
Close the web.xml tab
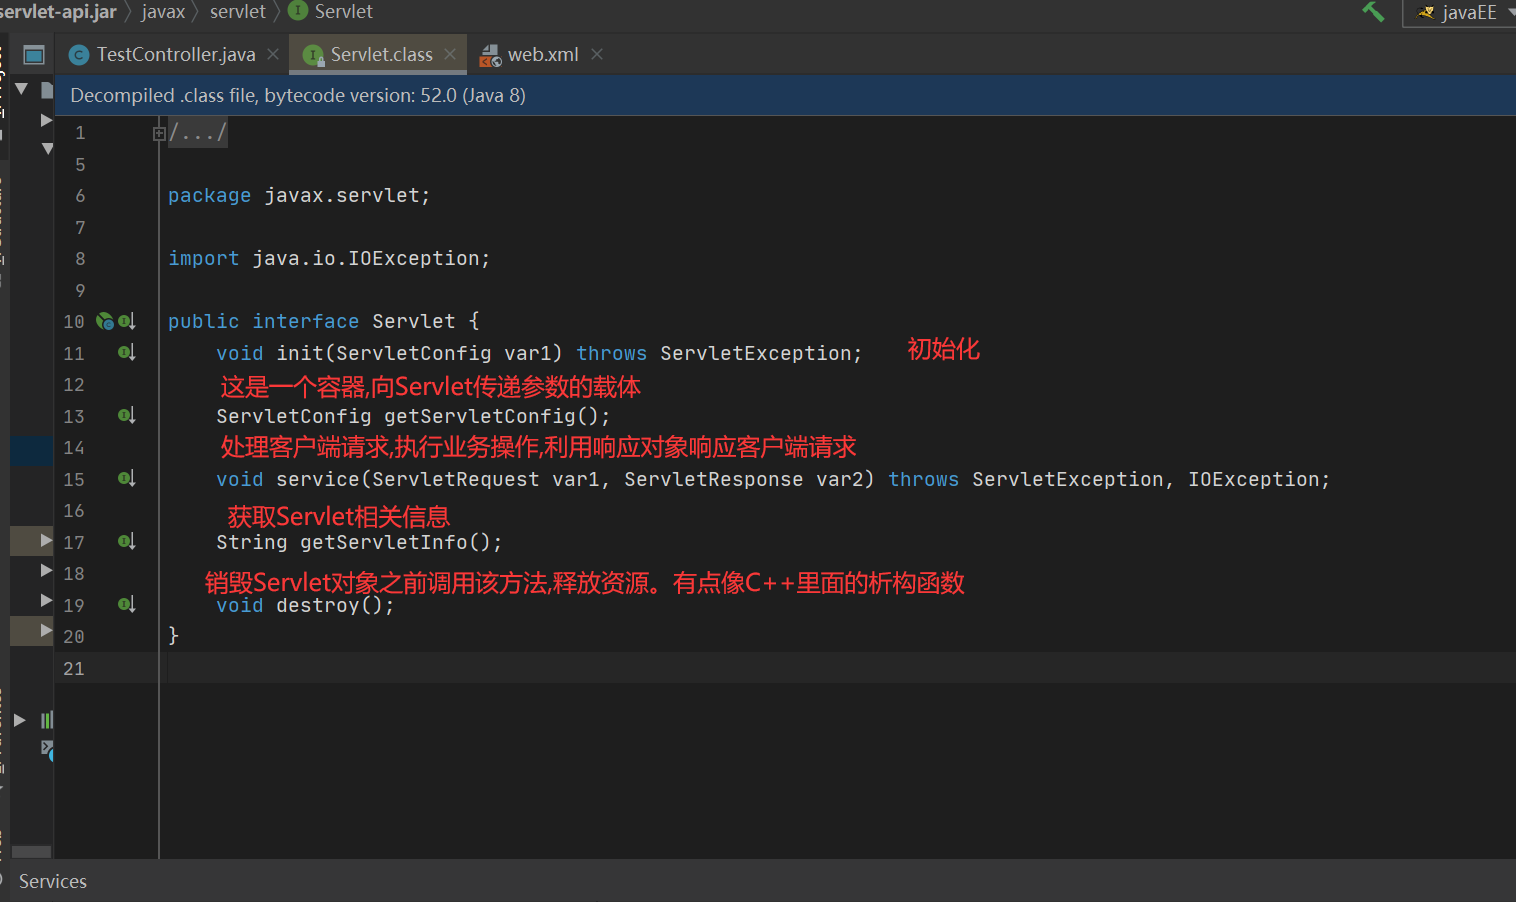[597, 55]
